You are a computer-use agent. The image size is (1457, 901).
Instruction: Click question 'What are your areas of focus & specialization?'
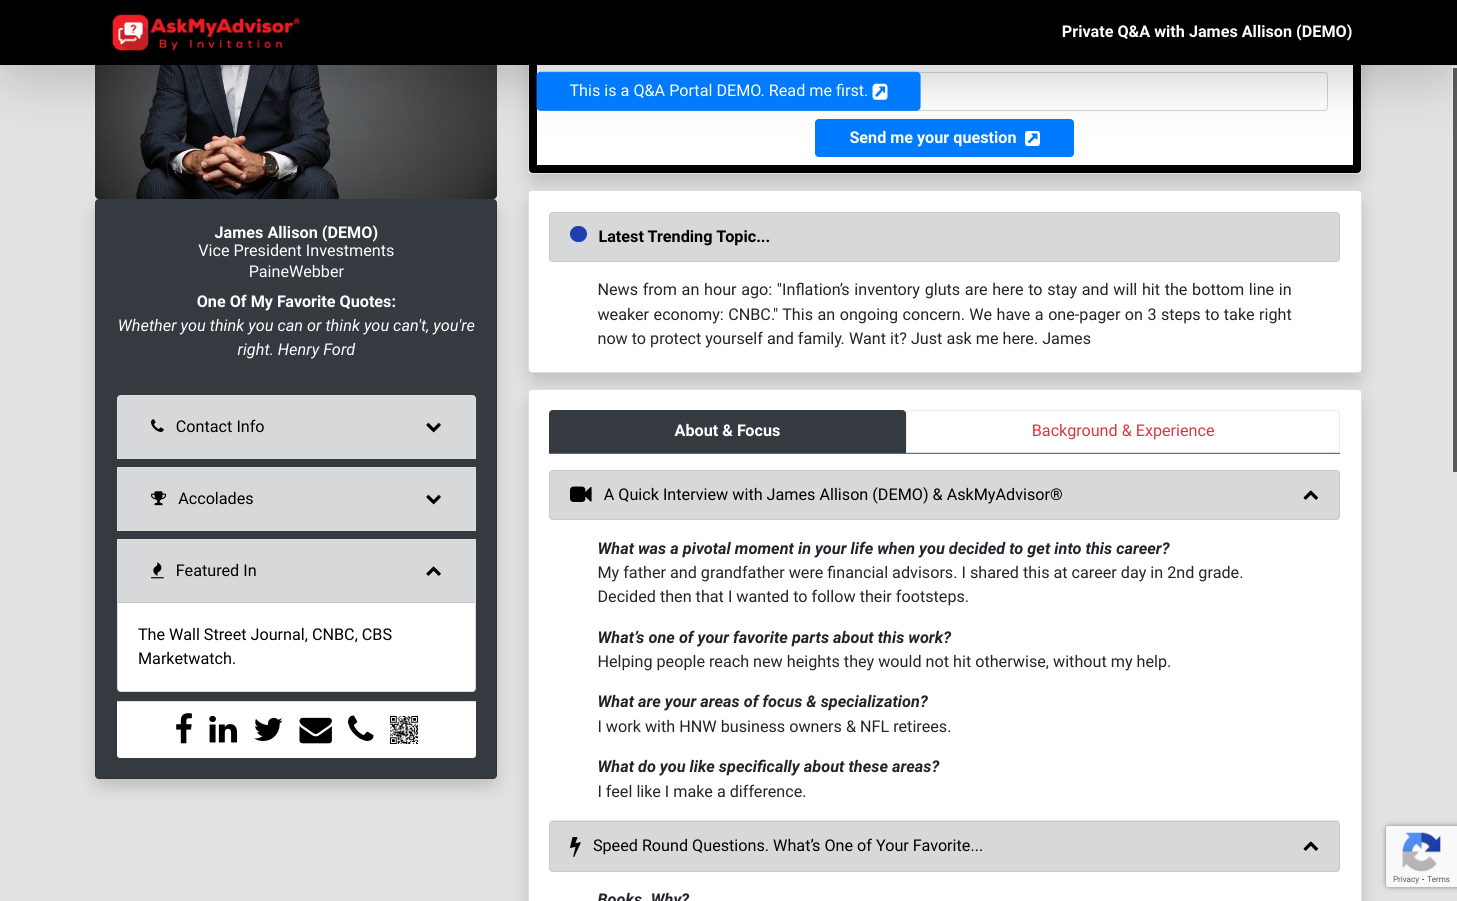(762, 702)
